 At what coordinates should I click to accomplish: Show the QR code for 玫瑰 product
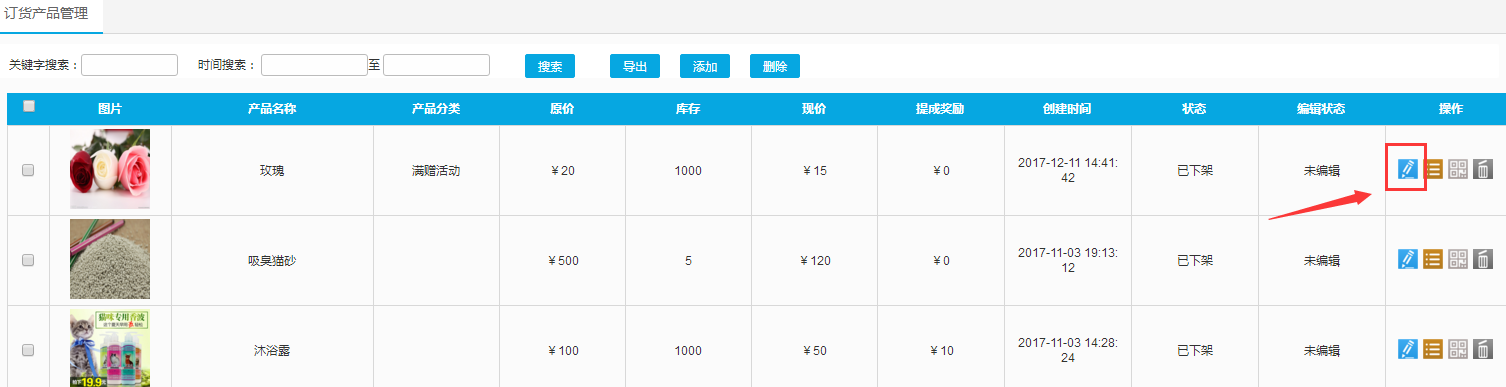point(1458,169)
